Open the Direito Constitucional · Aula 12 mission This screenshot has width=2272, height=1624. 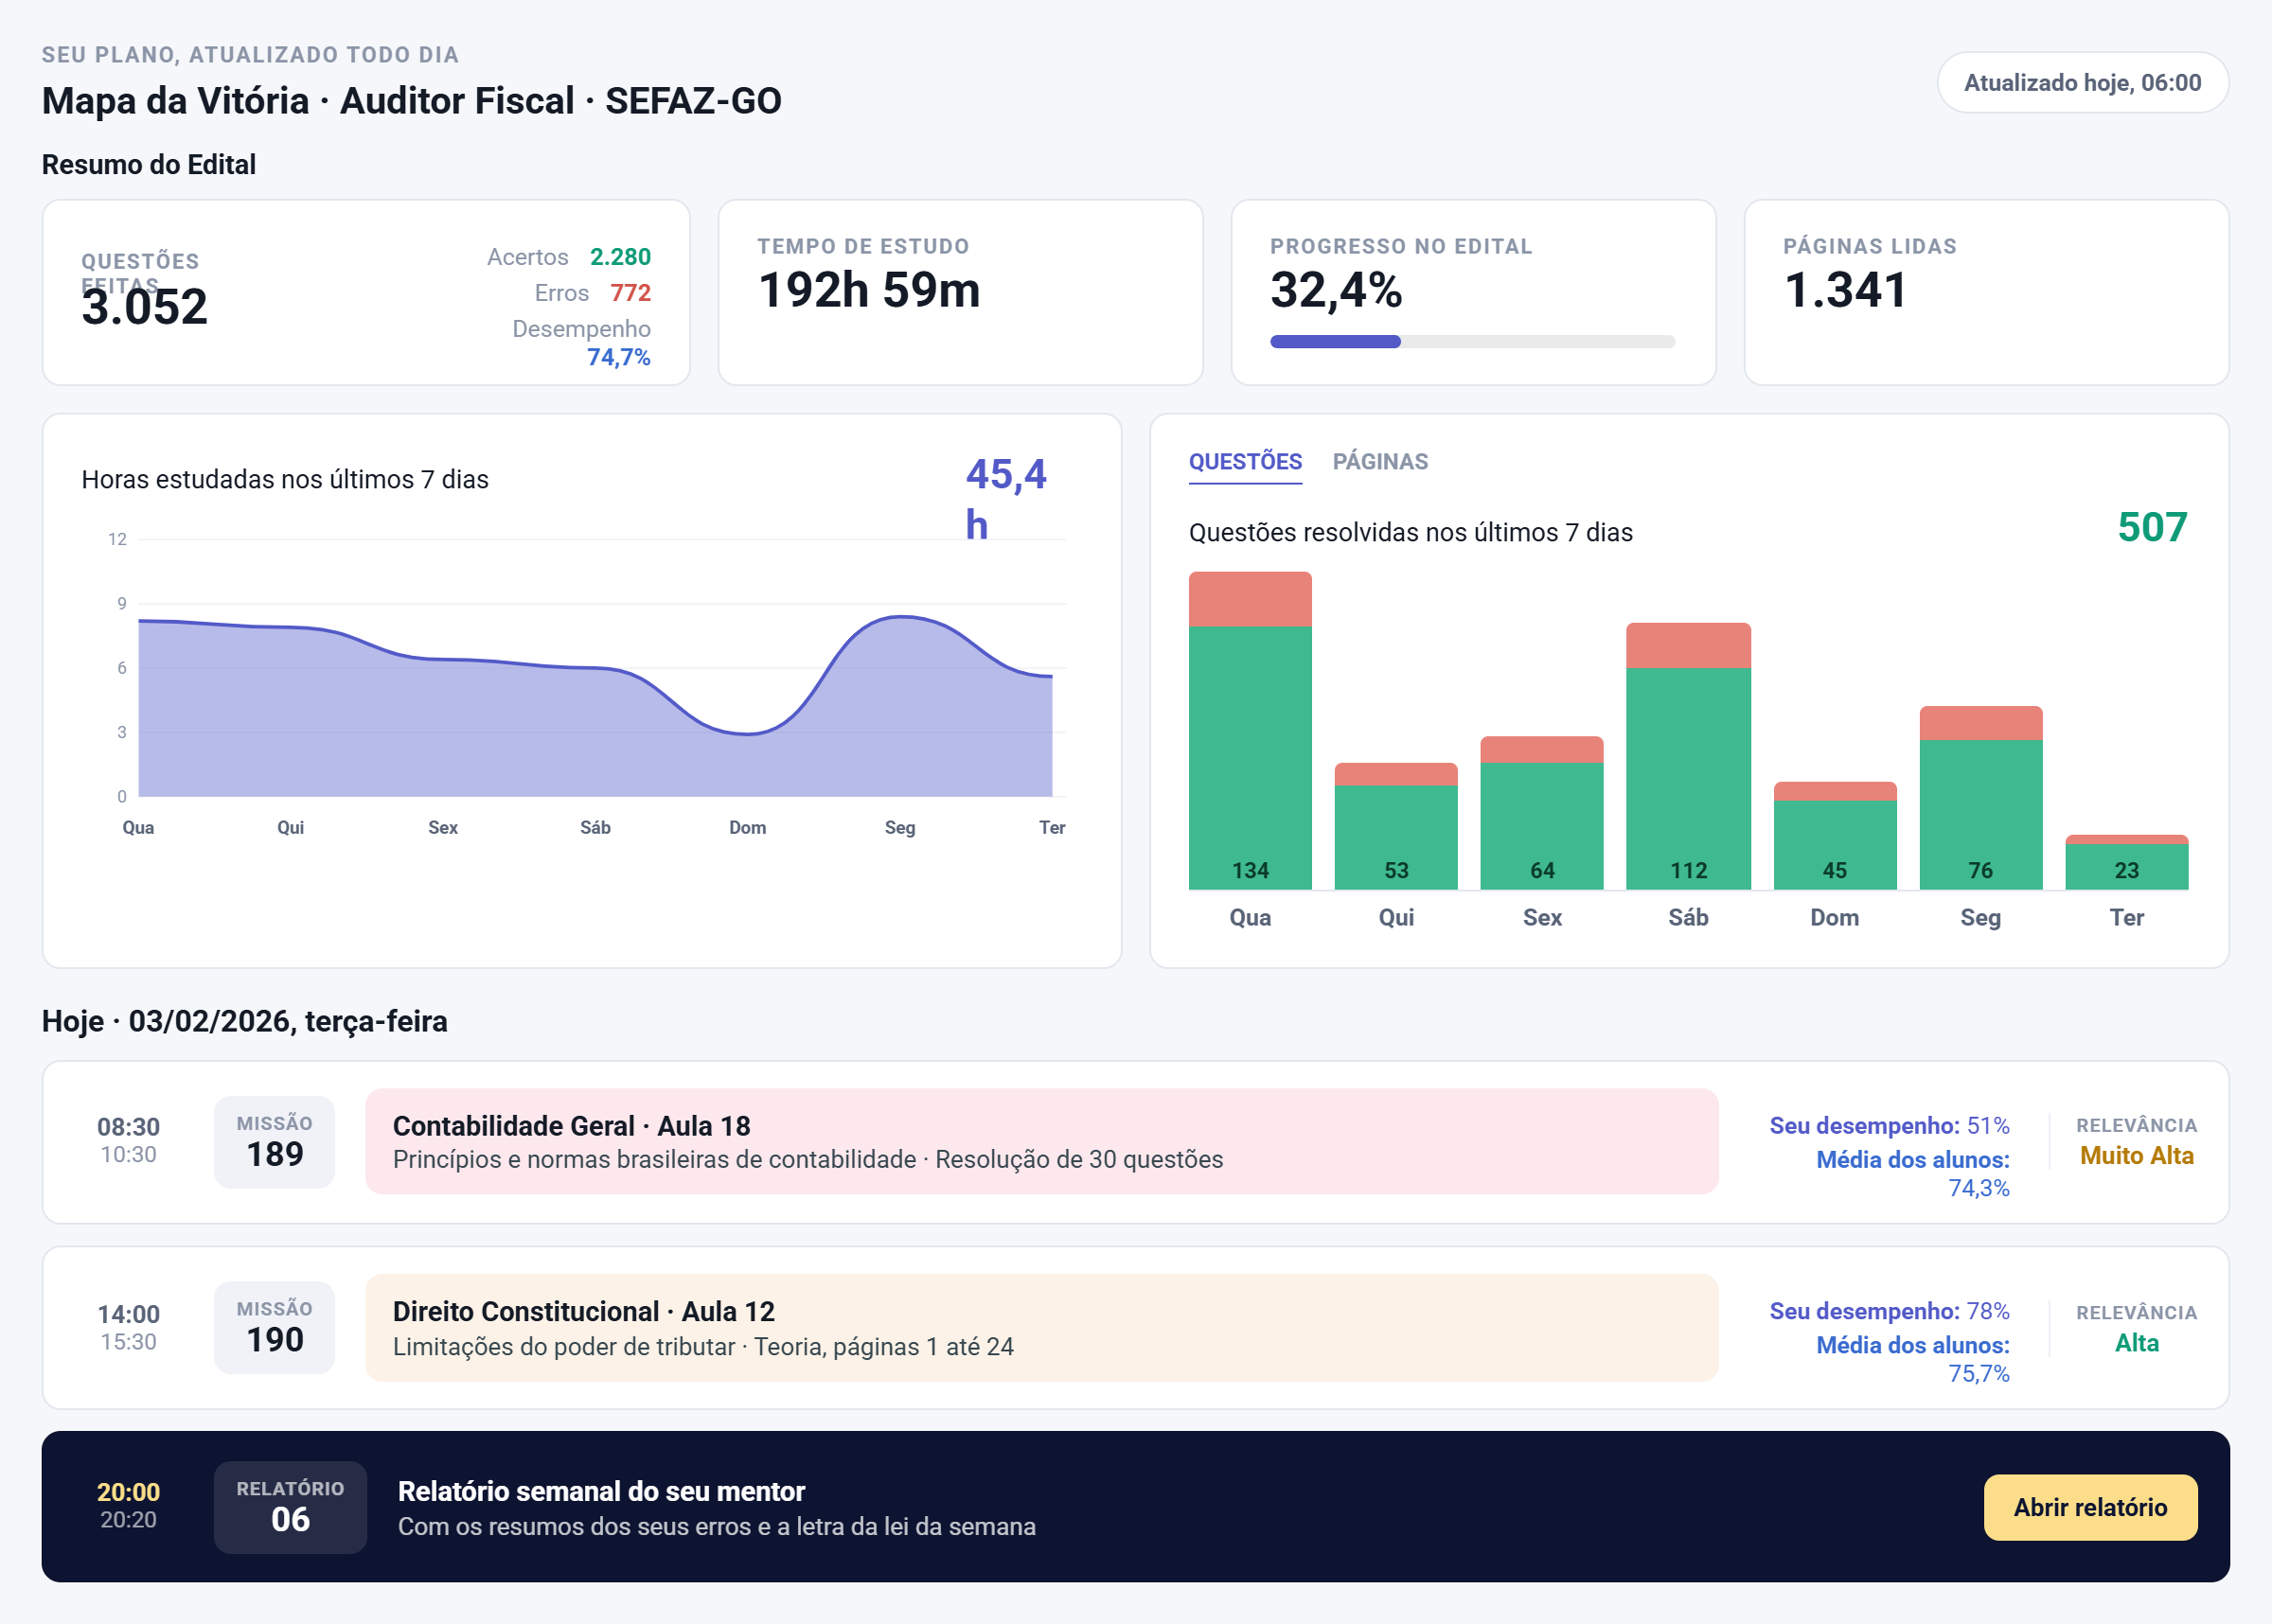1041,1327
